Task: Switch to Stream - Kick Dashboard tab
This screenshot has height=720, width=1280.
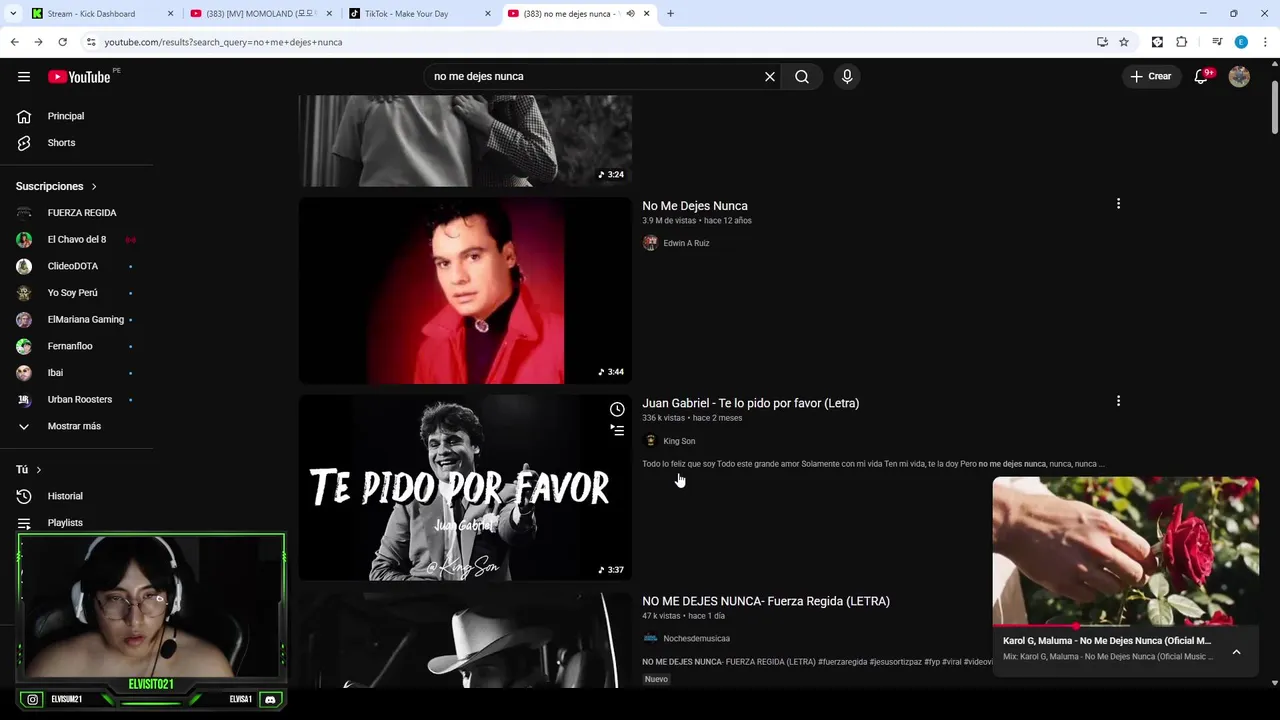Action: coord(101,14)
